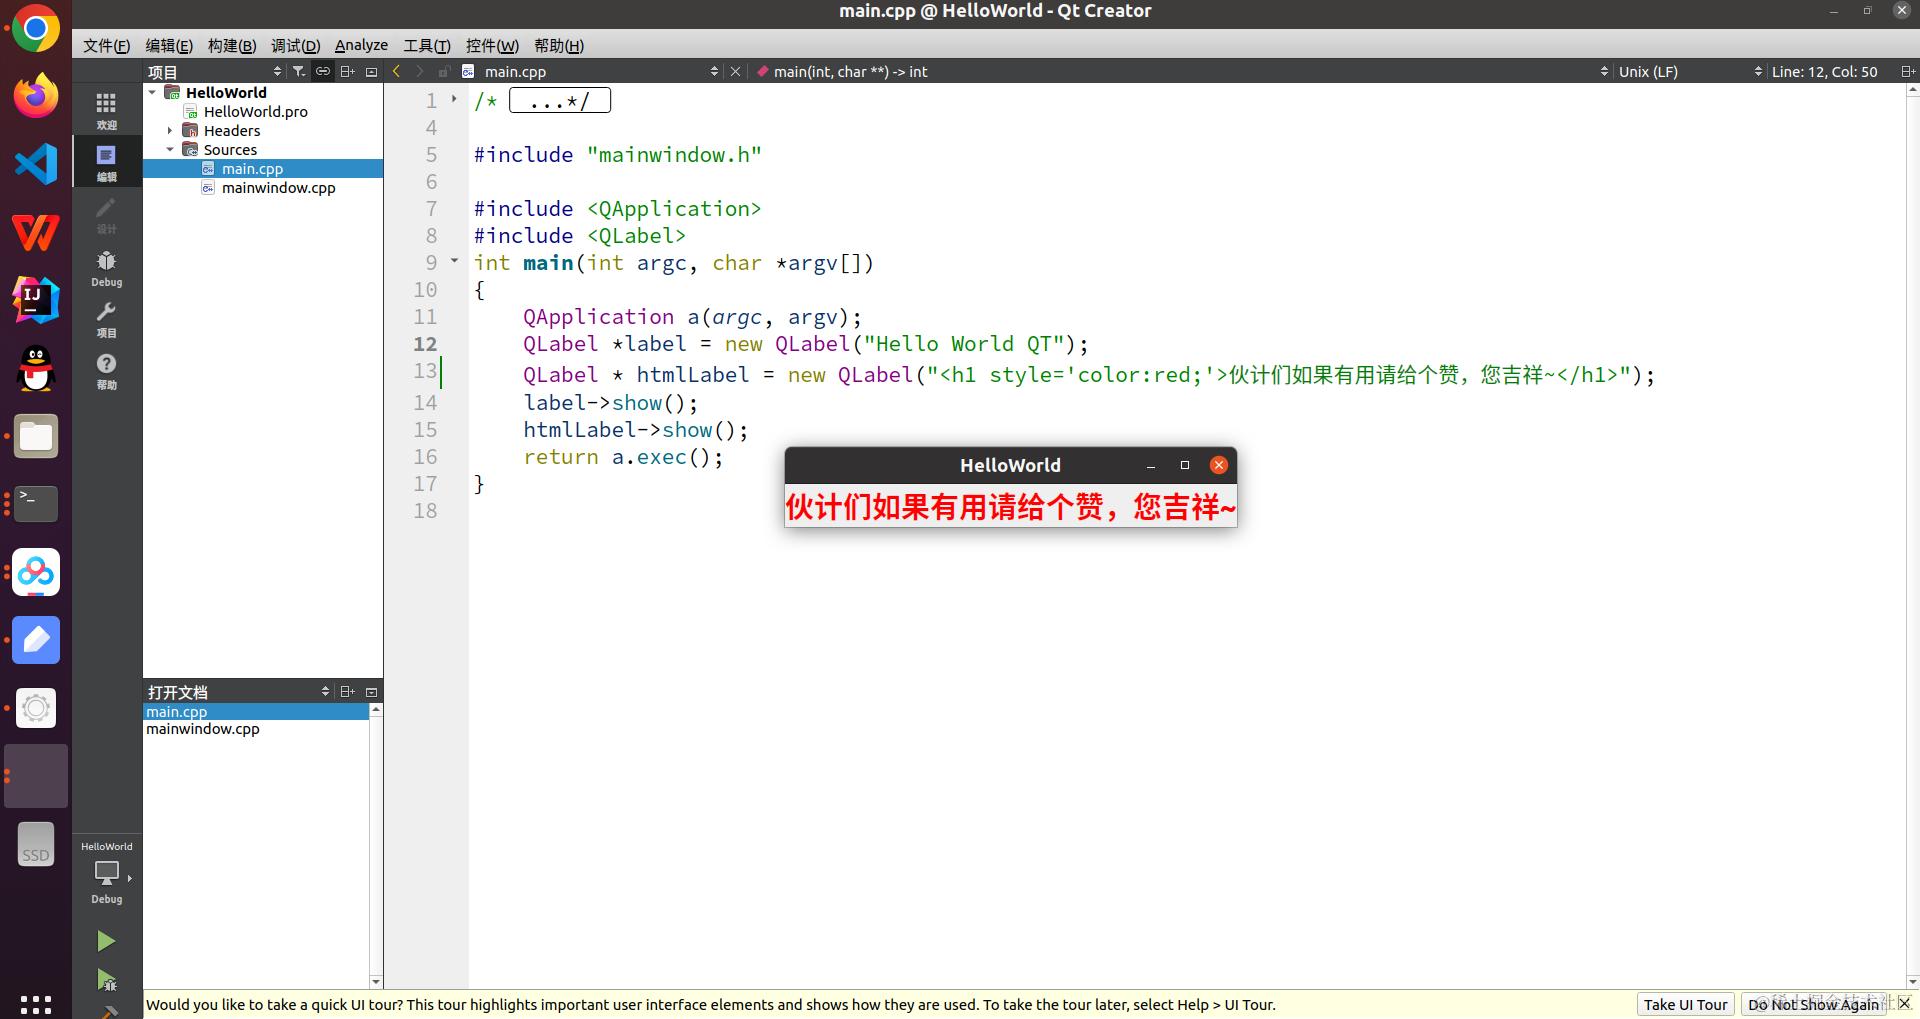Split the editor with the split icon
The width and height of the screenshot is (1920, 1019).
(x=1907, y=71)
